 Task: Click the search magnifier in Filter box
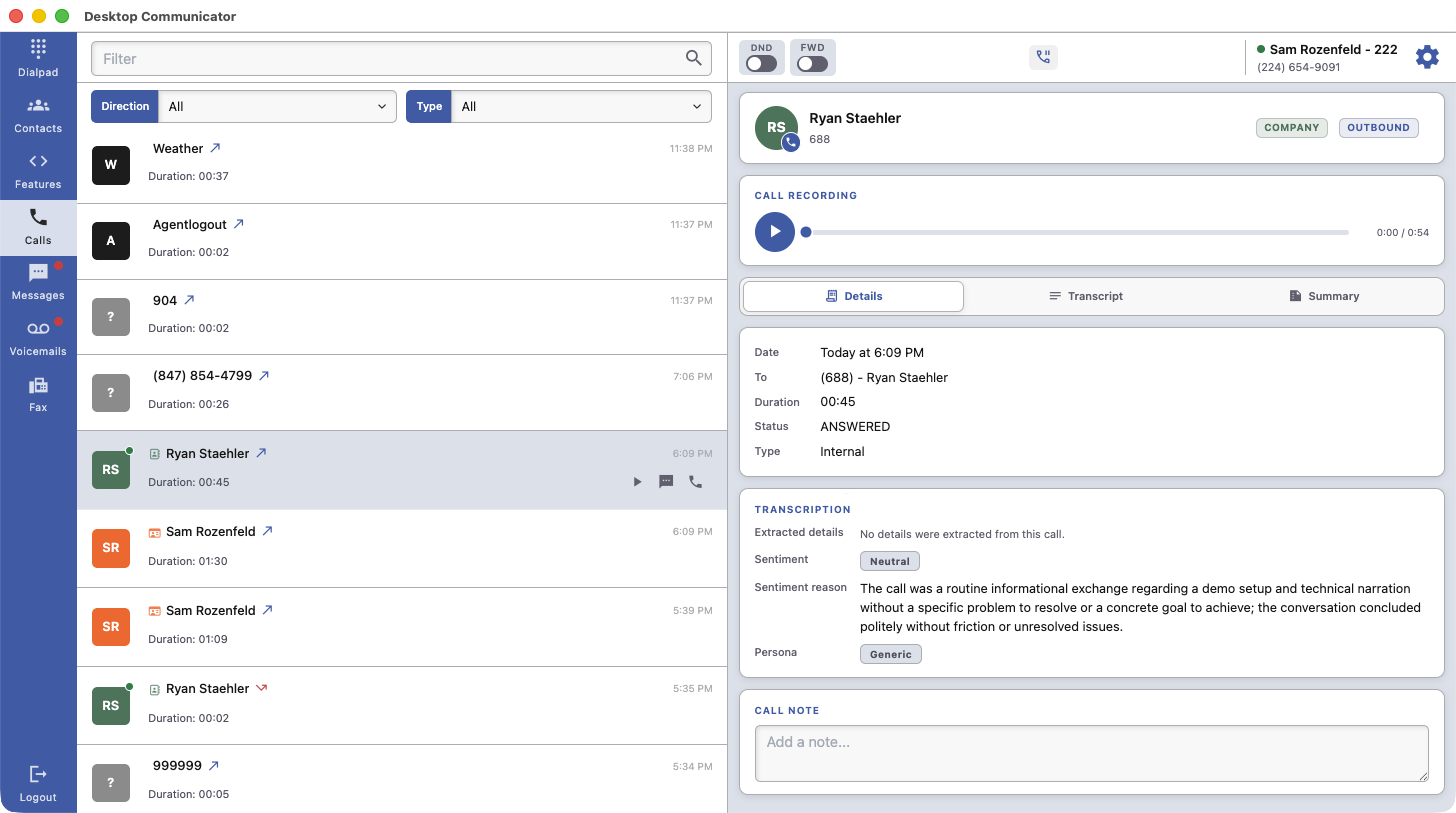tap(694, 58)
